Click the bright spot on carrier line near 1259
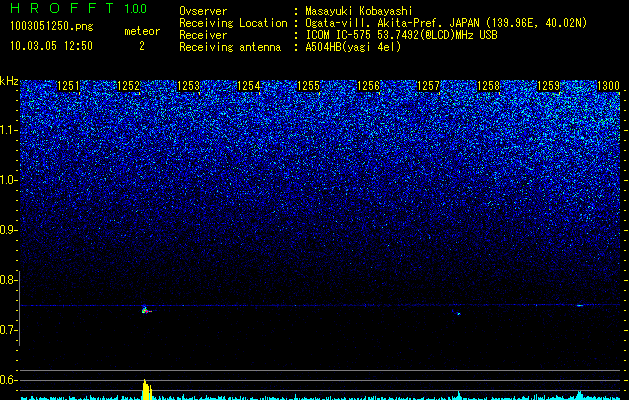 point(580,305)
